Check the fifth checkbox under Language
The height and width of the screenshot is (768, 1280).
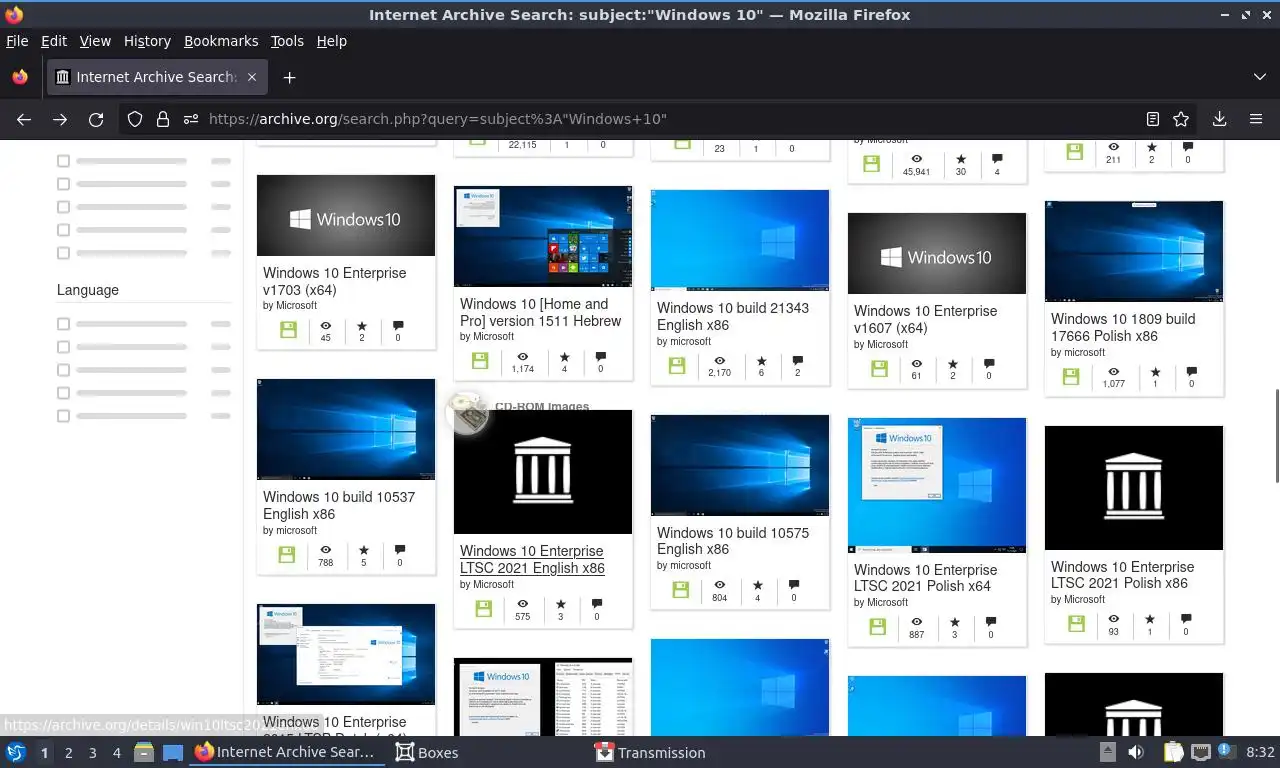(63, 416)
